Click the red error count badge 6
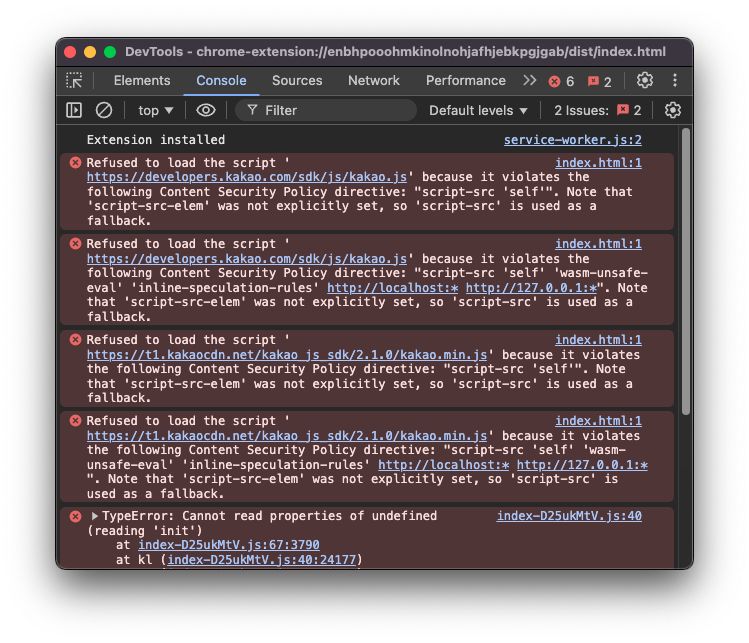 tap(561, 81)
